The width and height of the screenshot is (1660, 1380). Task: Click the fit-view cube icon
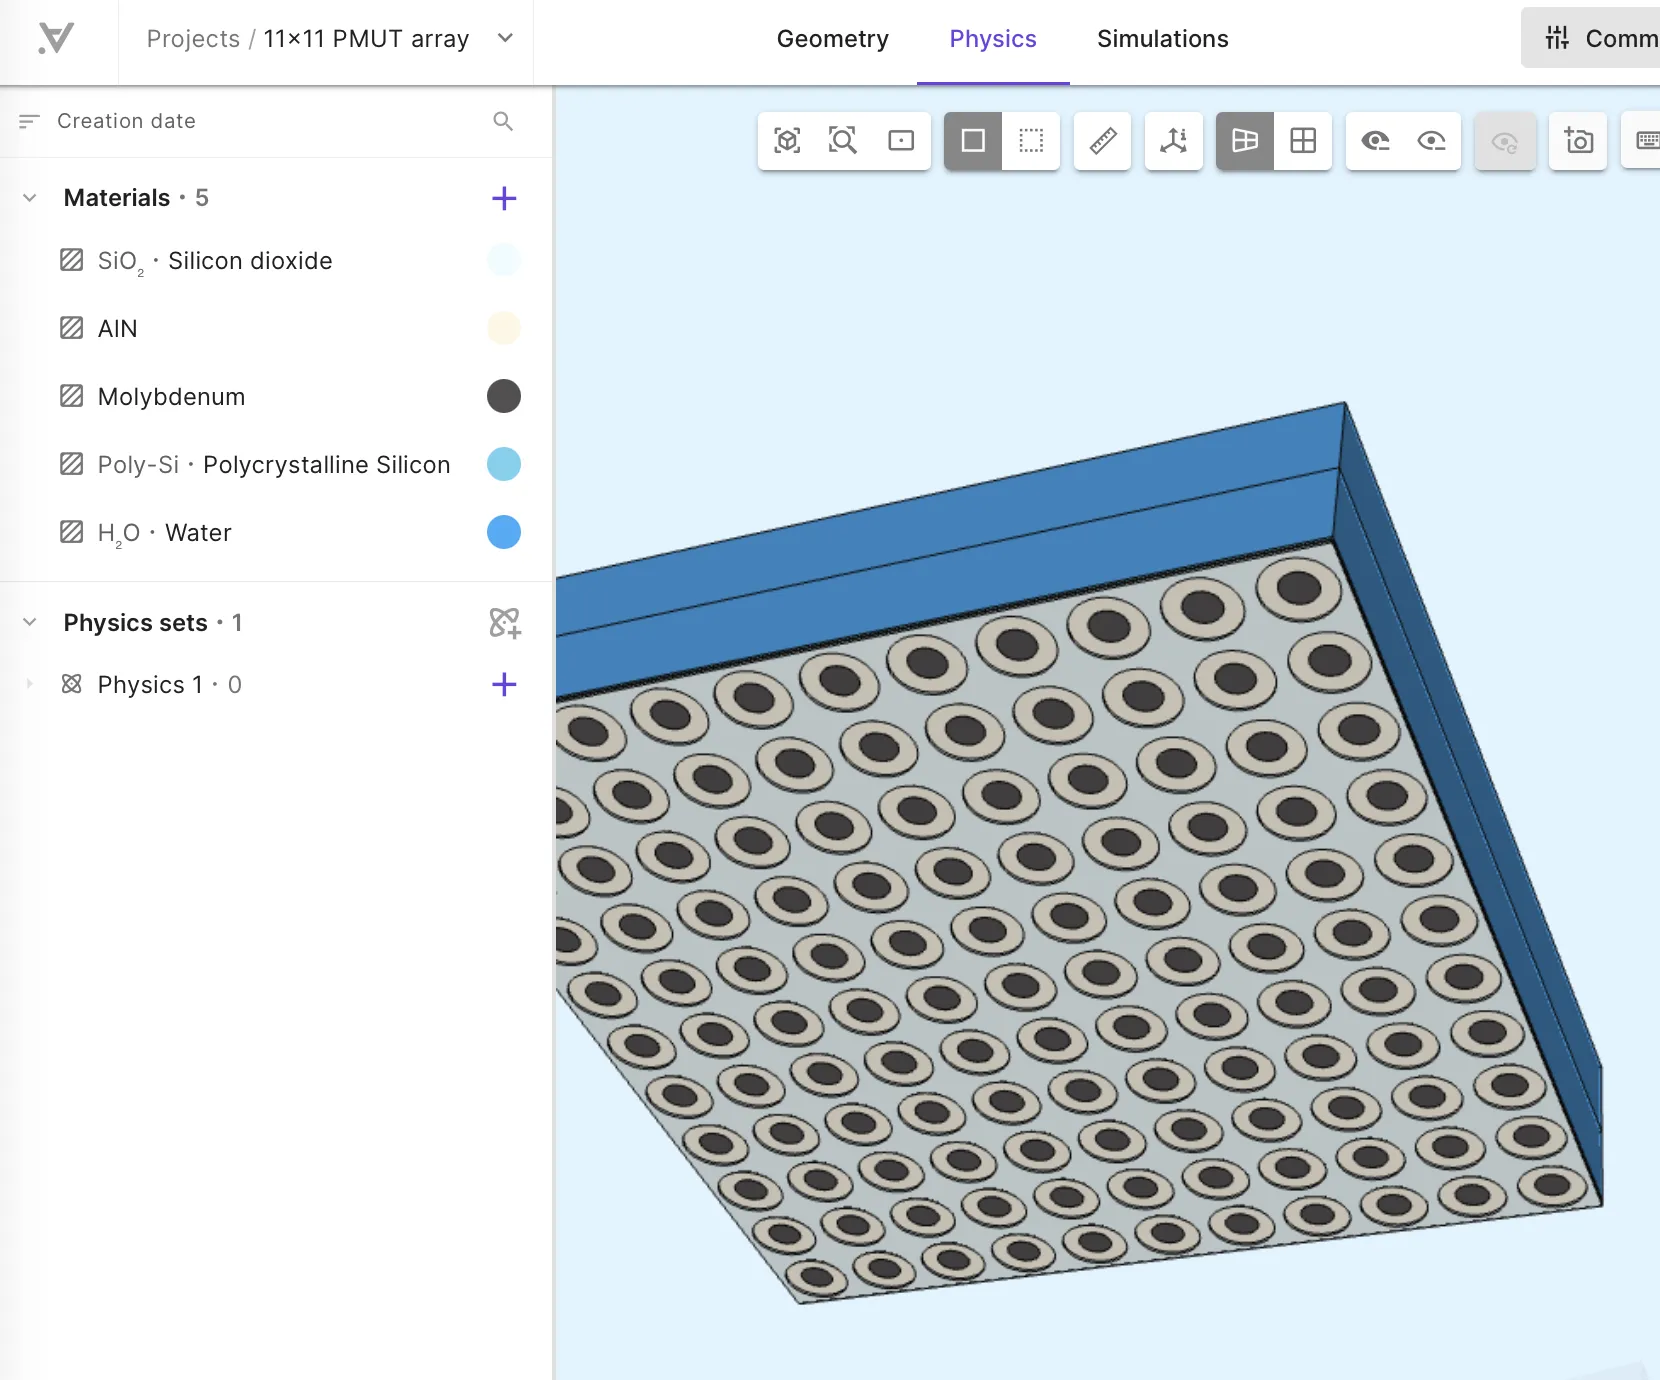pyautogui.click(x=787, y=141)
